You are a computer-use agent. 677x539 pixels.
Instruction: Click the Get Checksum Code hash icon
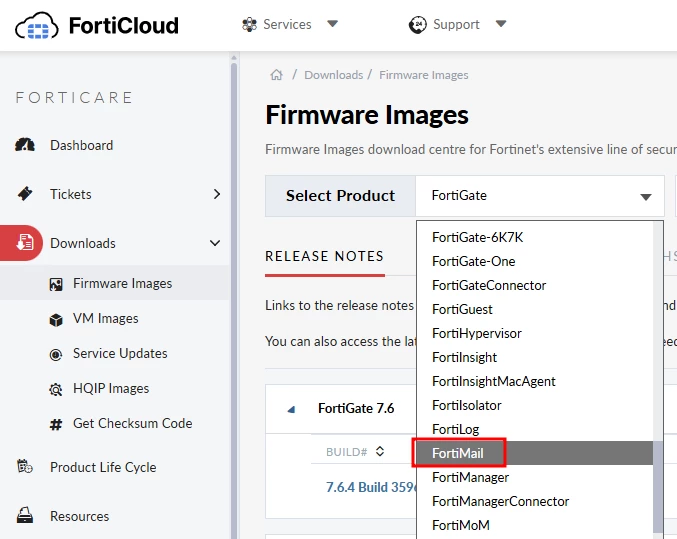pos(56,424)
